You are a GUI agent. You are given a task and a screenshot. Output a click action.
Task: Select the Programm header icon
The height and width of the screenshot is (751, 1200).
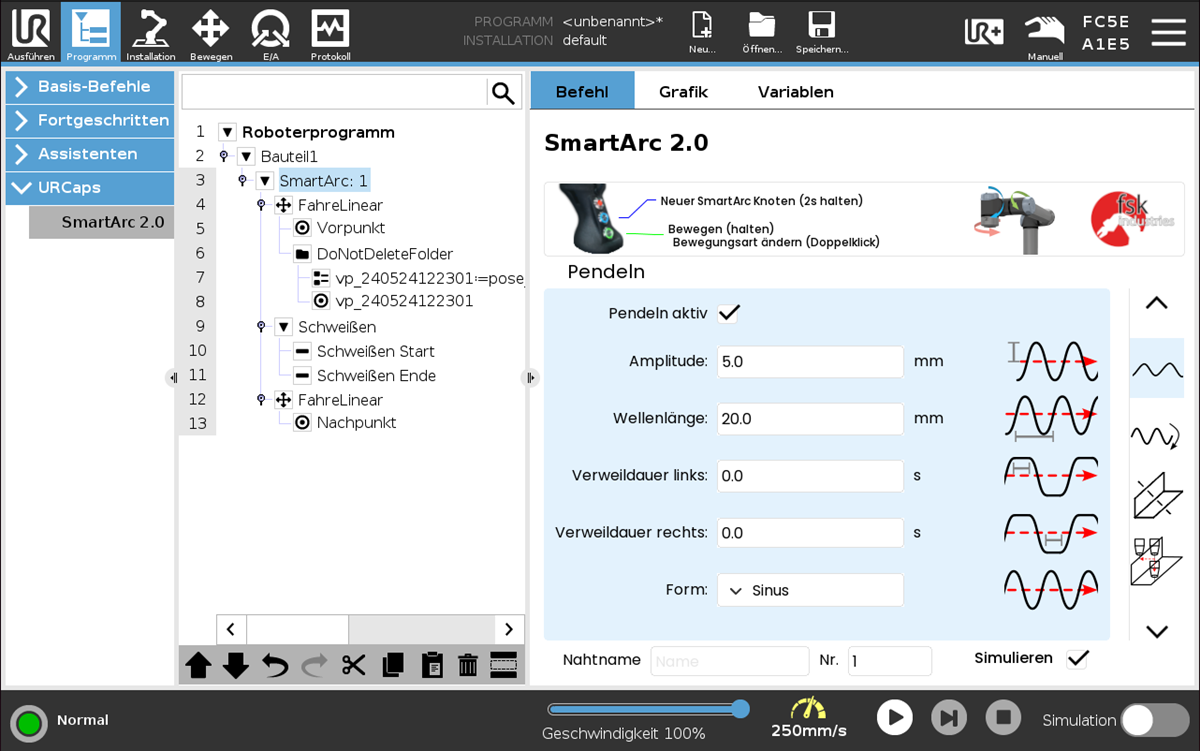tap(91, 33)
